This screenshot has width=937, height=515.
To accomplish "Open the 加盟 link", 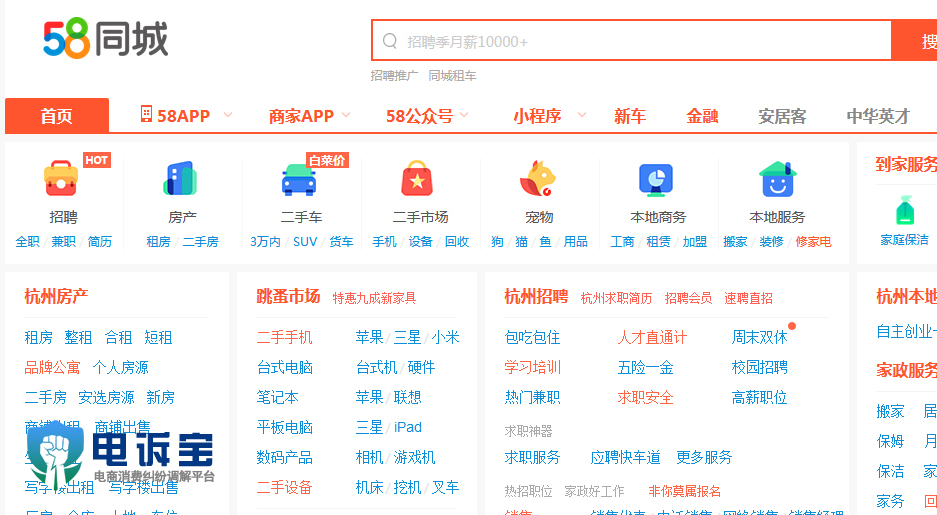I will click(x=694, y=241).
